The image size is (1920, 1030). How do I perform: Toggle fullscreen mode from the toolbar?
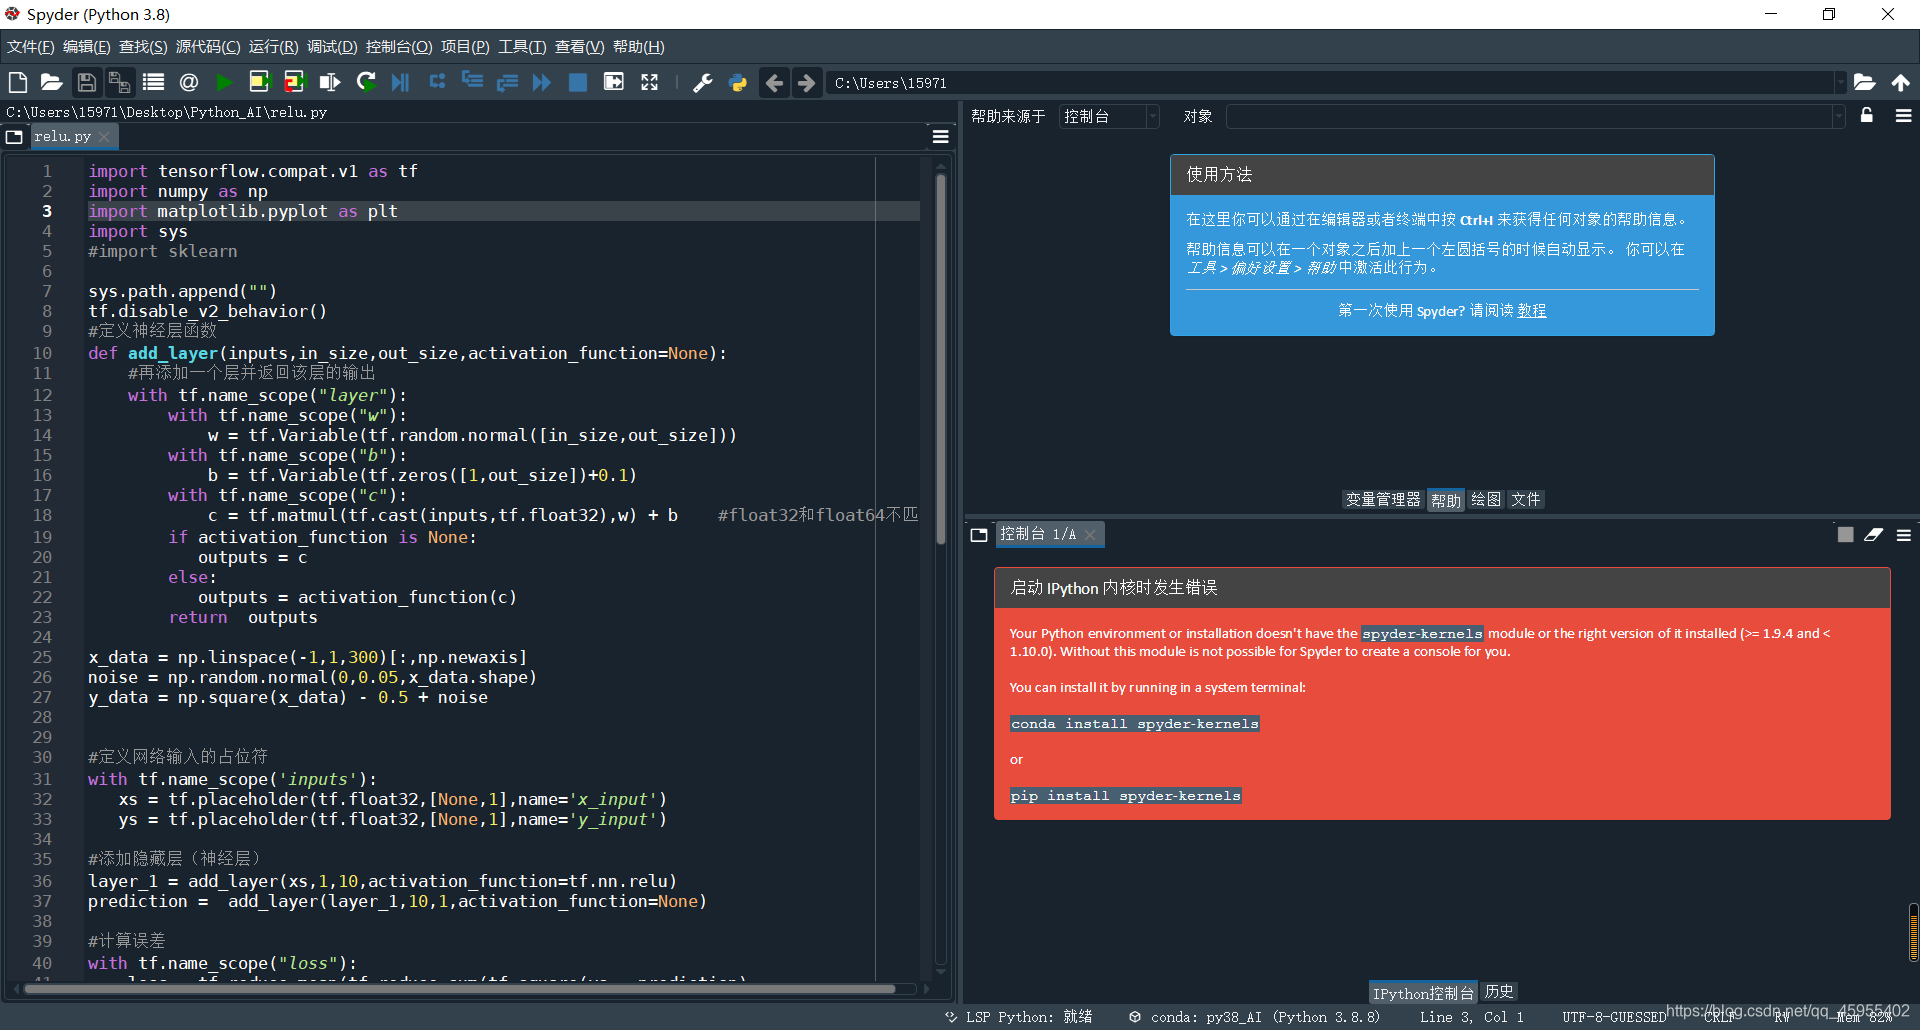pyautogui.click(x=649, y=82)
